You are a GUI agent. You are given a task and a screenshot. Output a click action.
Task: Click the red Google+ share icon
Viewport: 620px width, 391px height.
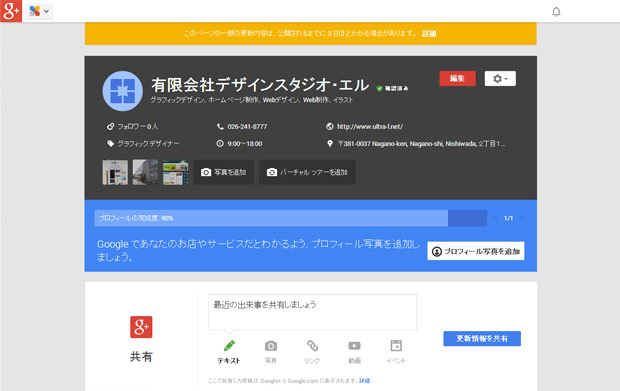pyautogui.click(x=141, y=327)
